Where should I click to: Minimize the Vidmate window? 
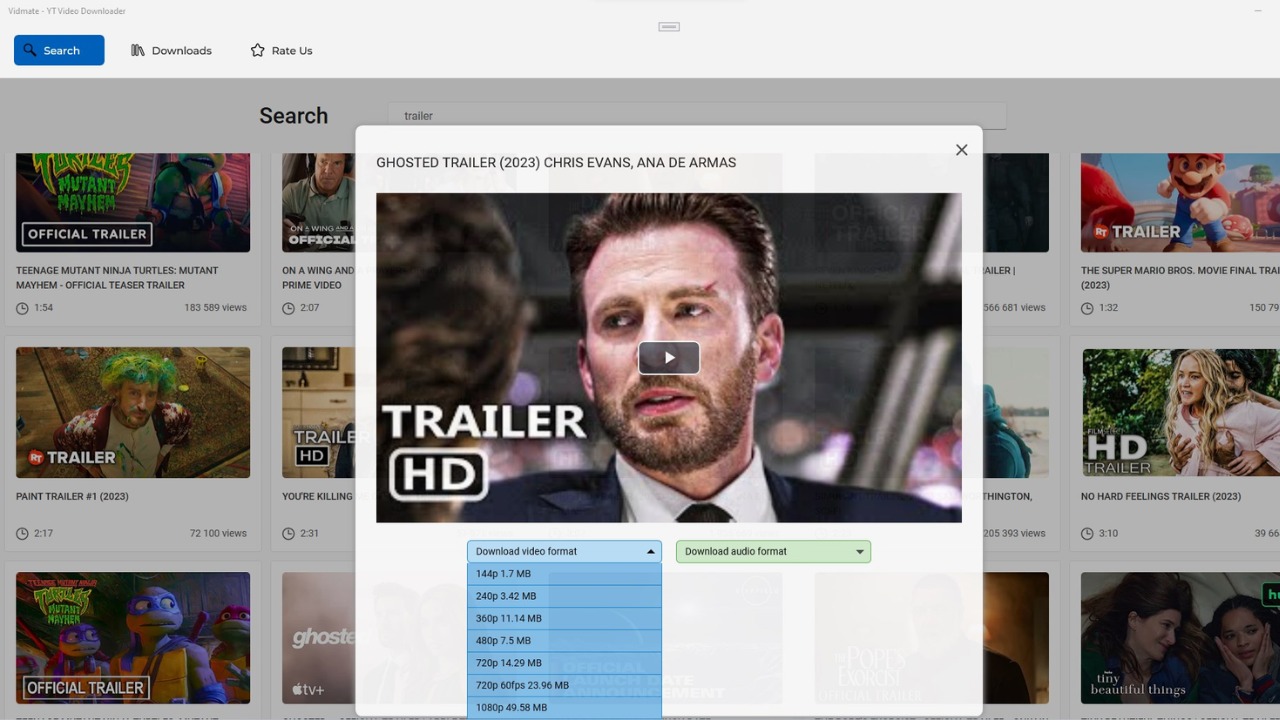[1258, 11]
